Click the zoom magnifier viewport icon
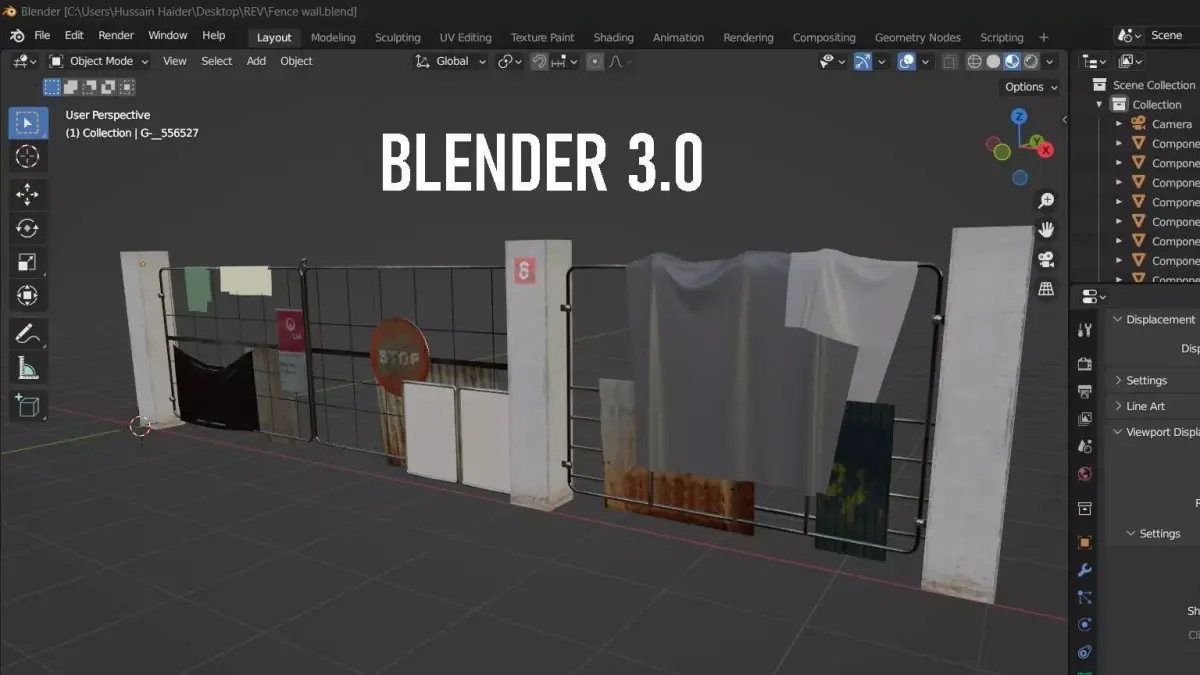This screenshot has width=1200, height=675. tap(1046, 201)
